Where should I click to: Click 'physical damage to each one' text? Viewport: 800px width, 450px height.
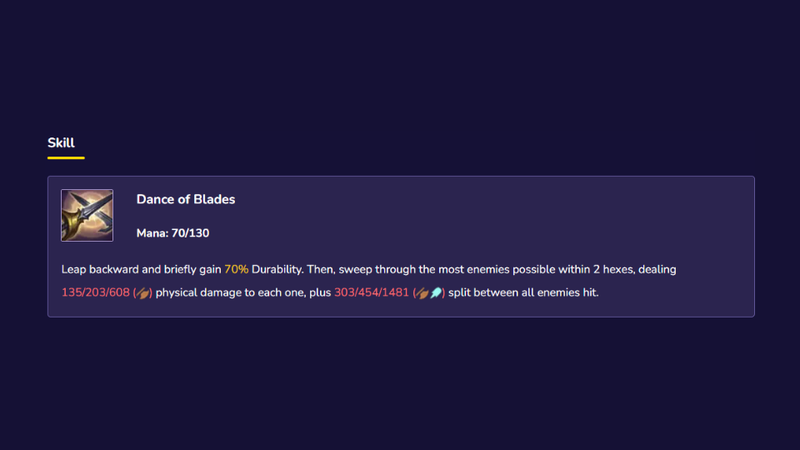click(x=228, y=293)
